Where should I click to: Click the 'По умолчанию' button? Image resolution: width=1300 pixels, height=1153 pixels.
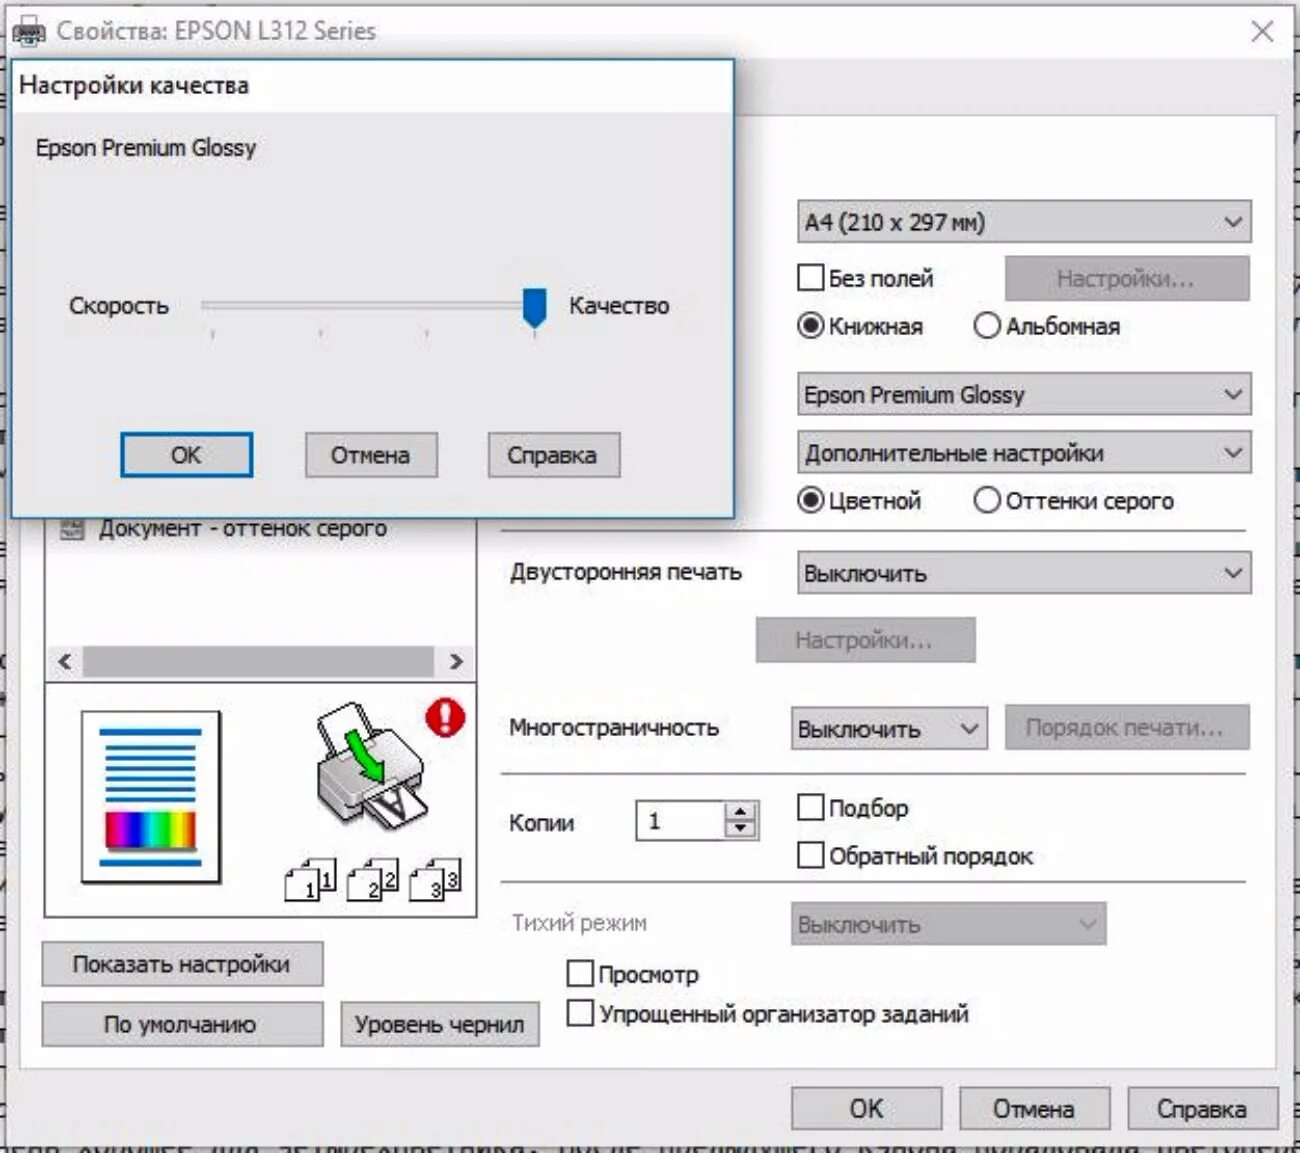pyautogui.click(x=182, y=1024)
